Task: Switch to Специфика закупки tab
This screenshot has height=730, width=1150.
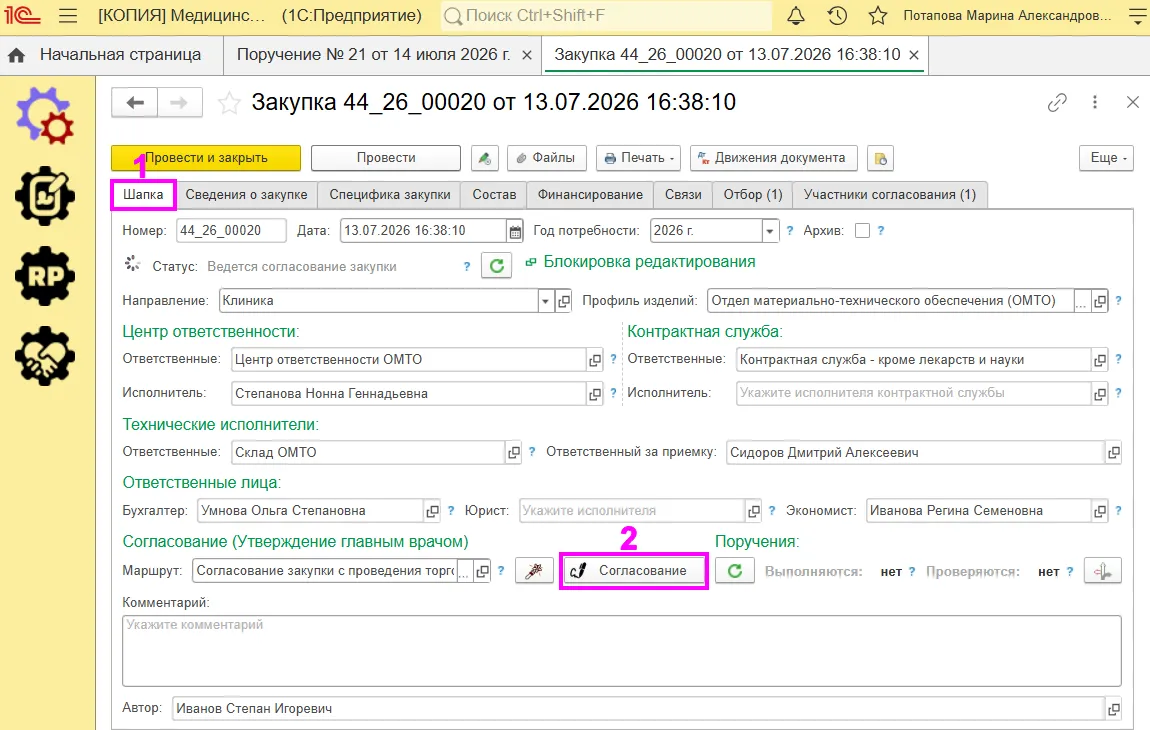Action: [x=389, y=195]
